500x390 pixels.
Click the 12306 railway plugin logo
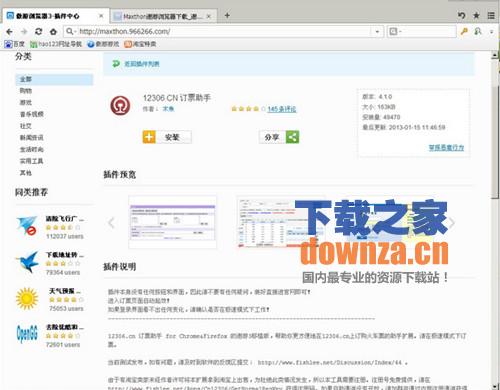click(120, 105)
